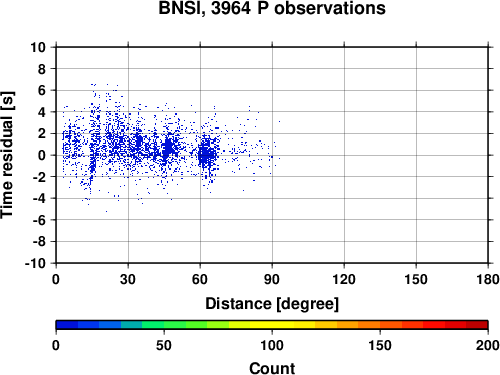Viewport: 500px width, 375px height.
Task: Click the colorbar tick label '100'
Action: [272, 345]
